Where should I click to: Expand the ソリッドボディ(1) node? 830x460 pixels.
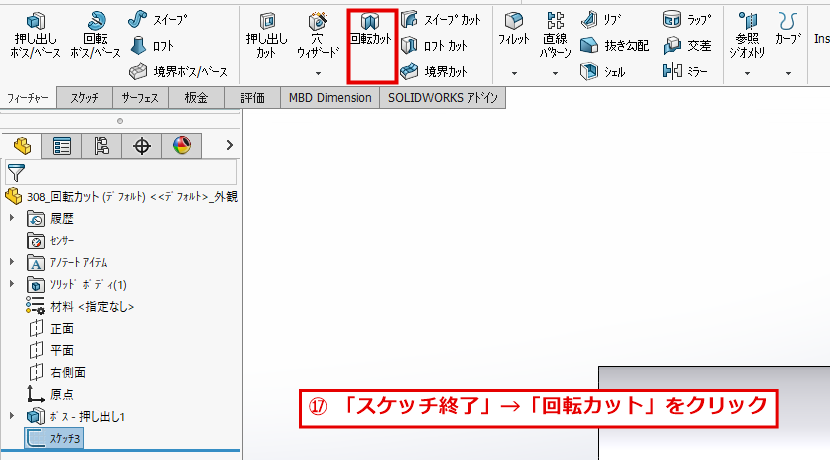(x=12, y=284)
